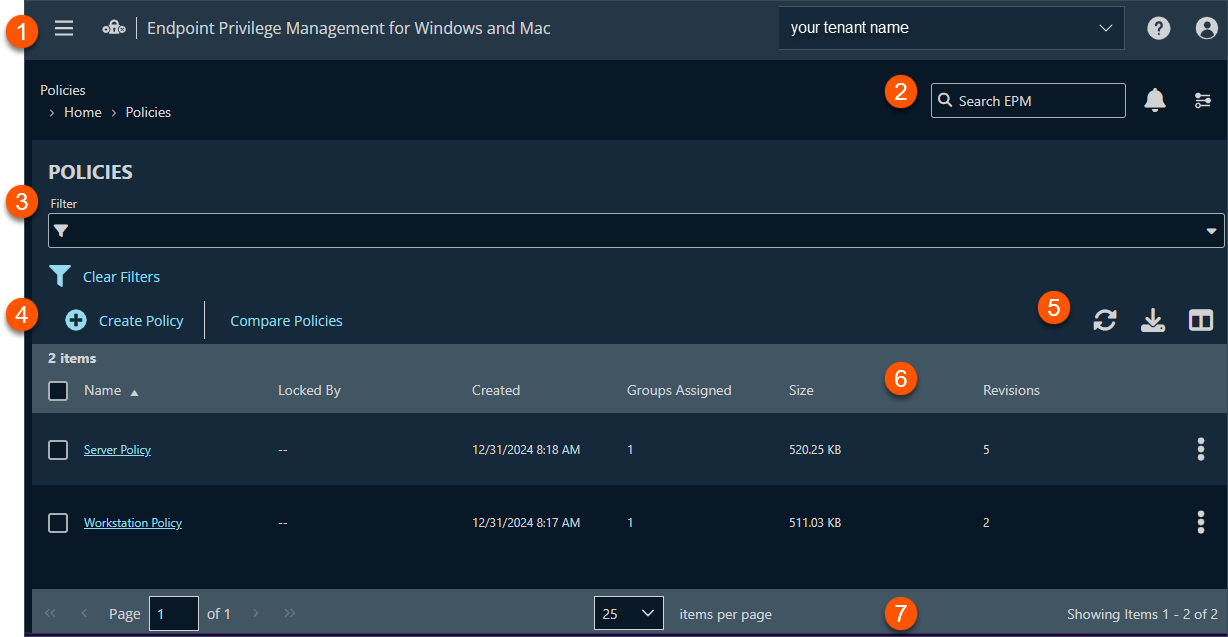Sort by Groups Assigned column
Screen dimensions: 1228x637
coord(679,390)
